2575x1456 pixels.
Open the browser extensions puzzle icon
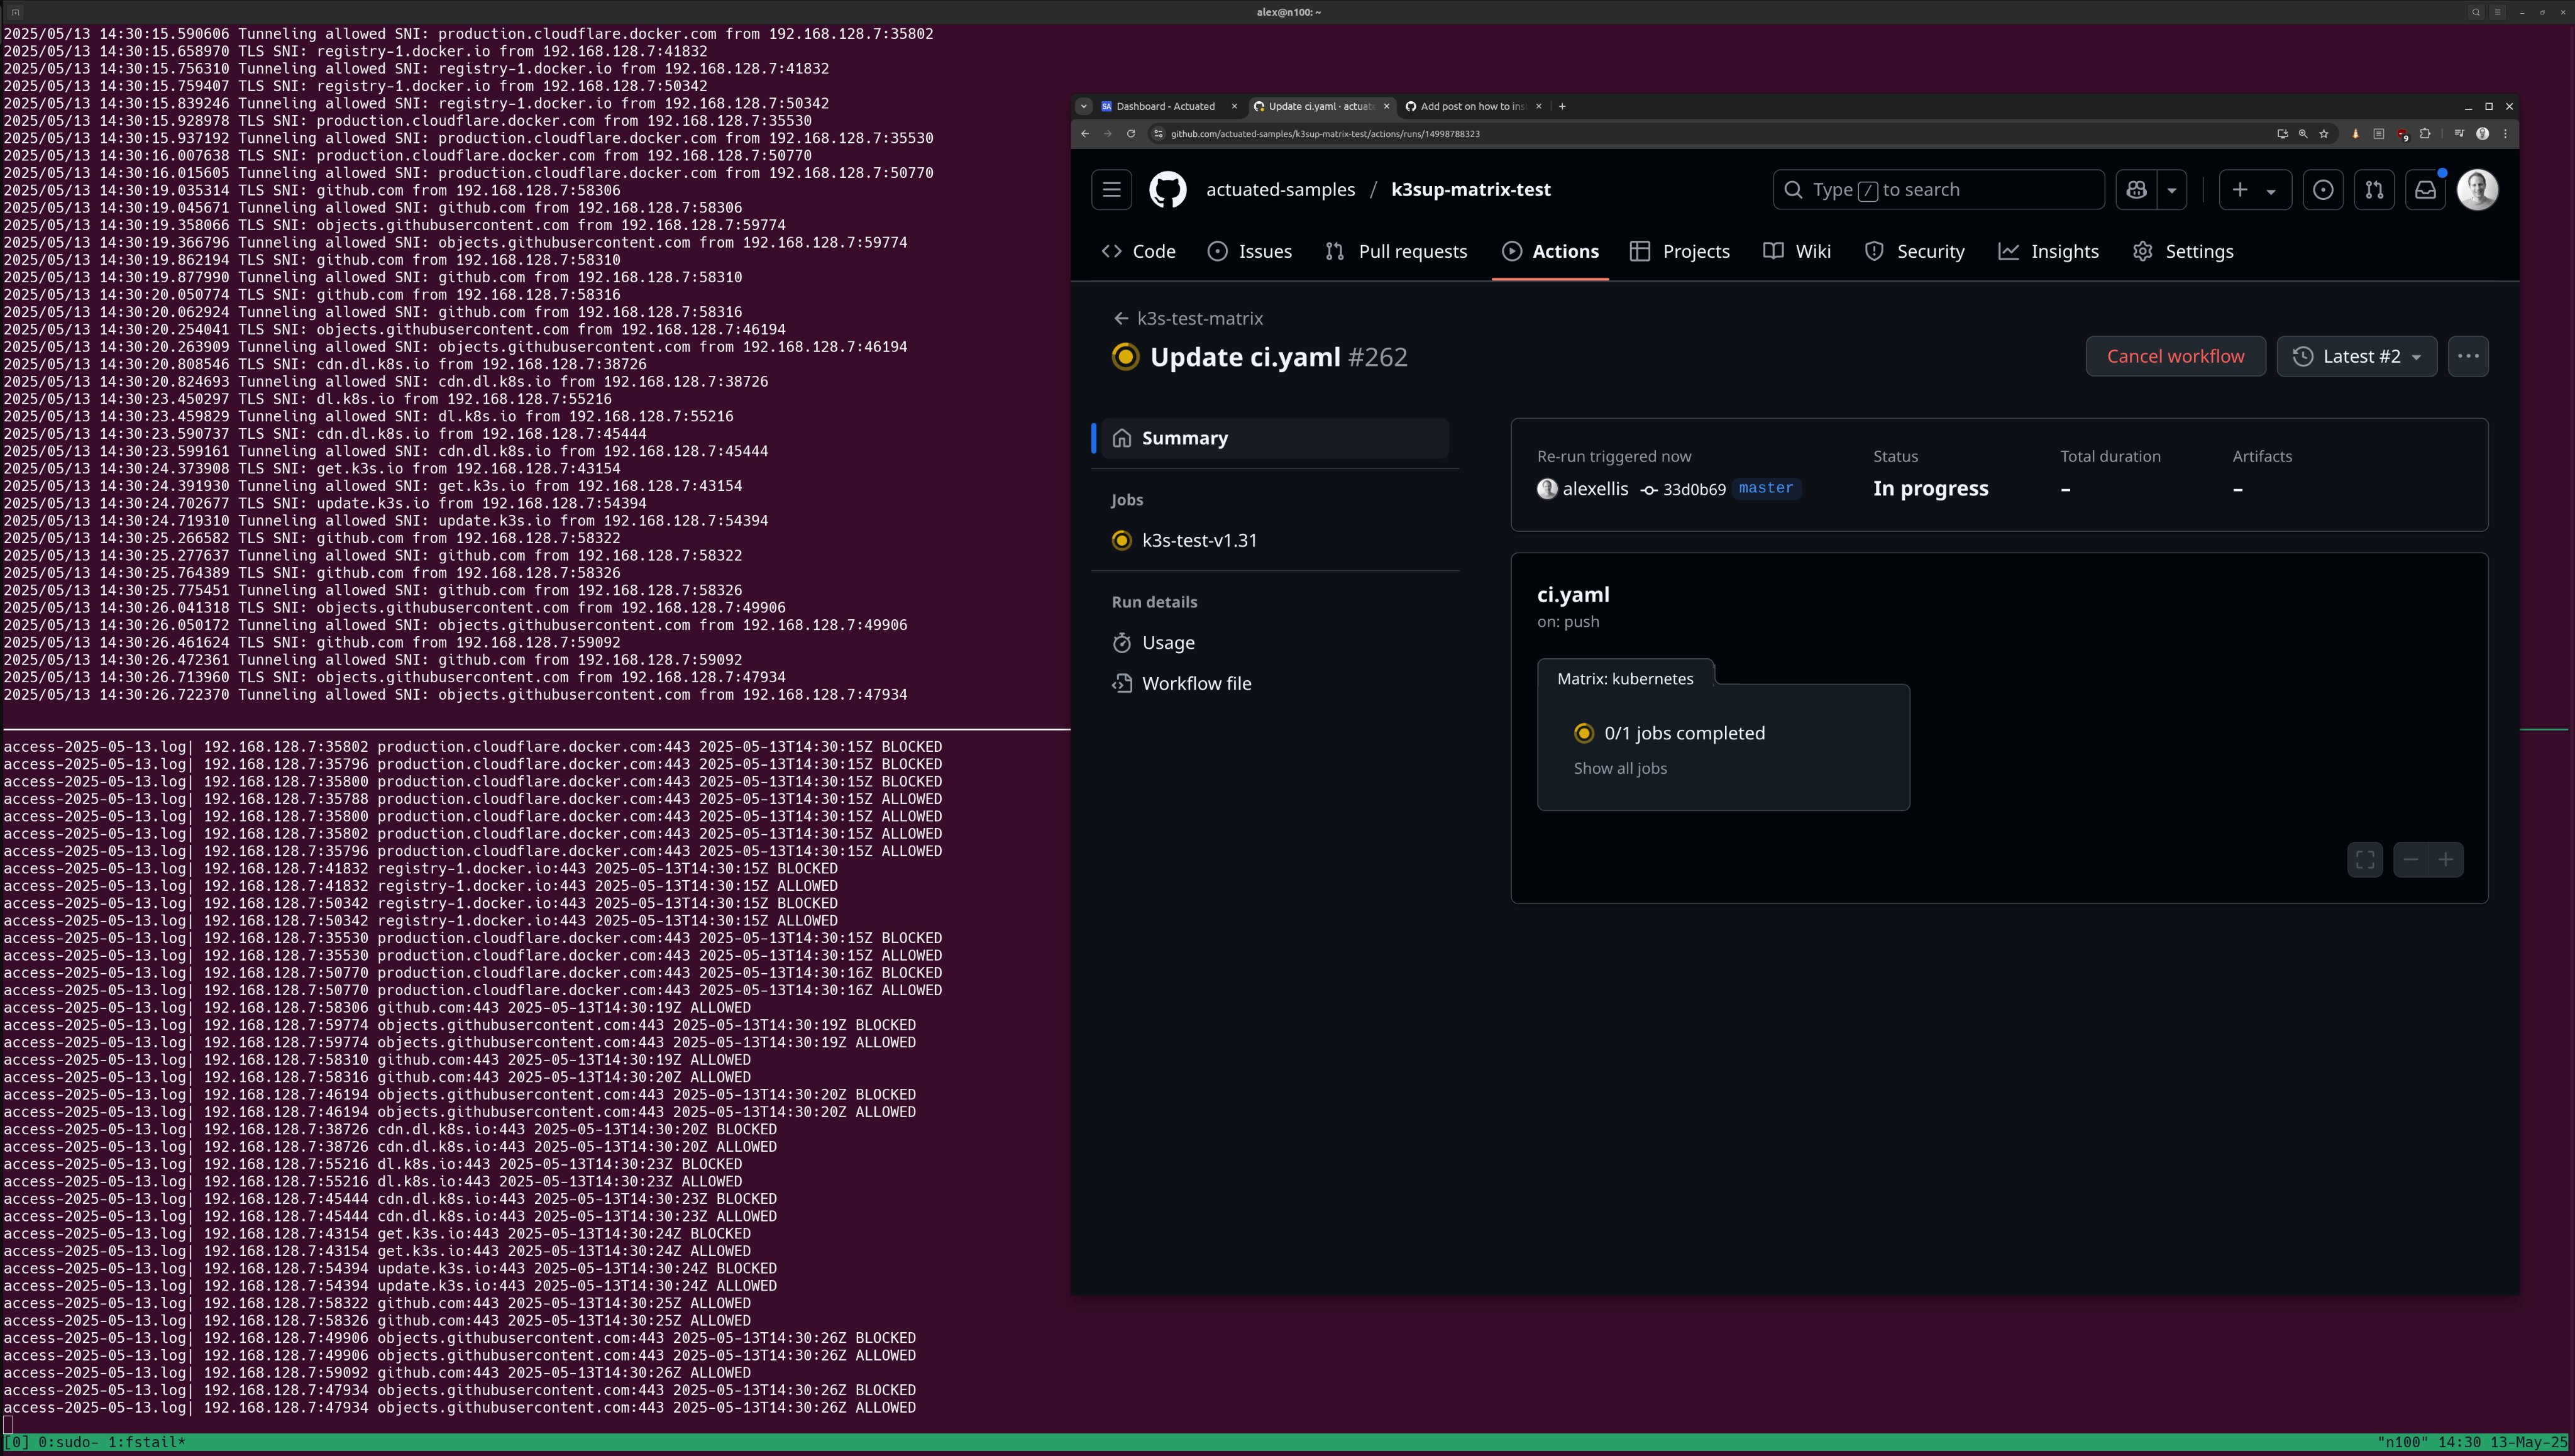(x=2425, y=134)
